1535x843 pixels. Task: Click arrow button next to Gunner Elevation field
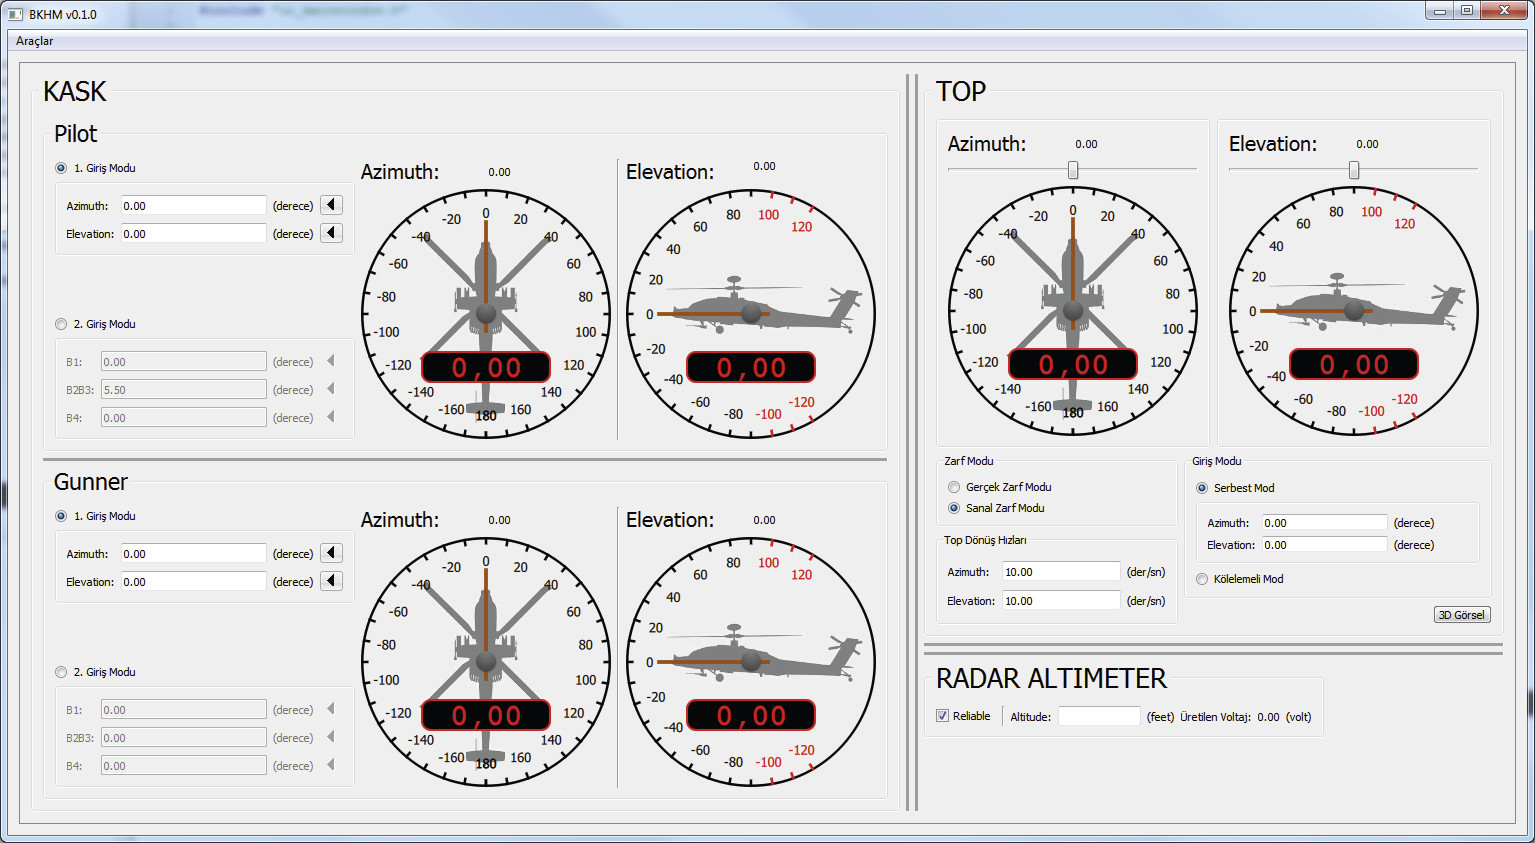[332, 581]
